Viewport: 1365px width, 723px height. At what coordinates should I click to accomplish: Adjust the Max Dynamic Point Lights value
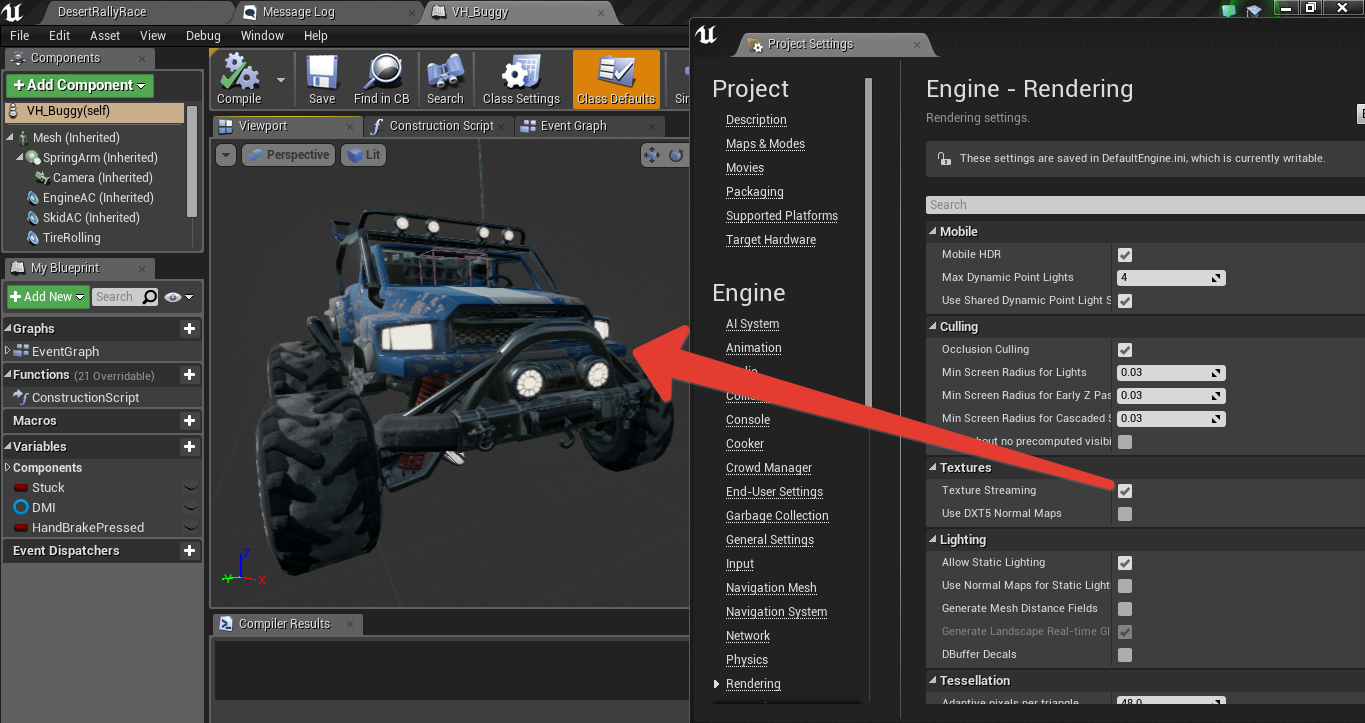coord(1171,278)
